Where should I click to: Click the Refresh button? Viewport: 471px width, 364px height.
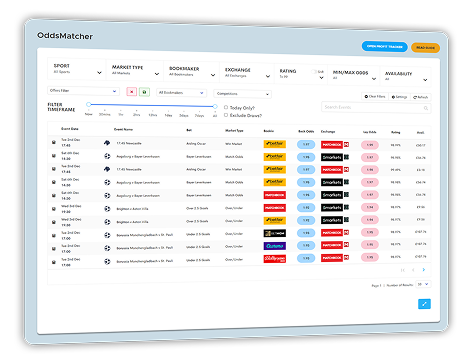[x=421, y=97]
